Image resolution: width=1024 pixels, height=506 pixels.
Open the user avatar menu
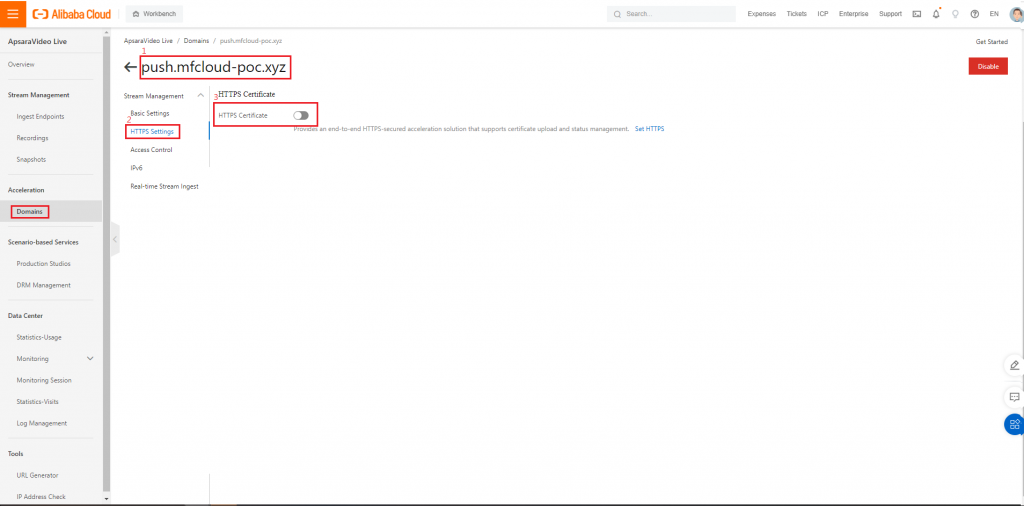click(1016, 14)
